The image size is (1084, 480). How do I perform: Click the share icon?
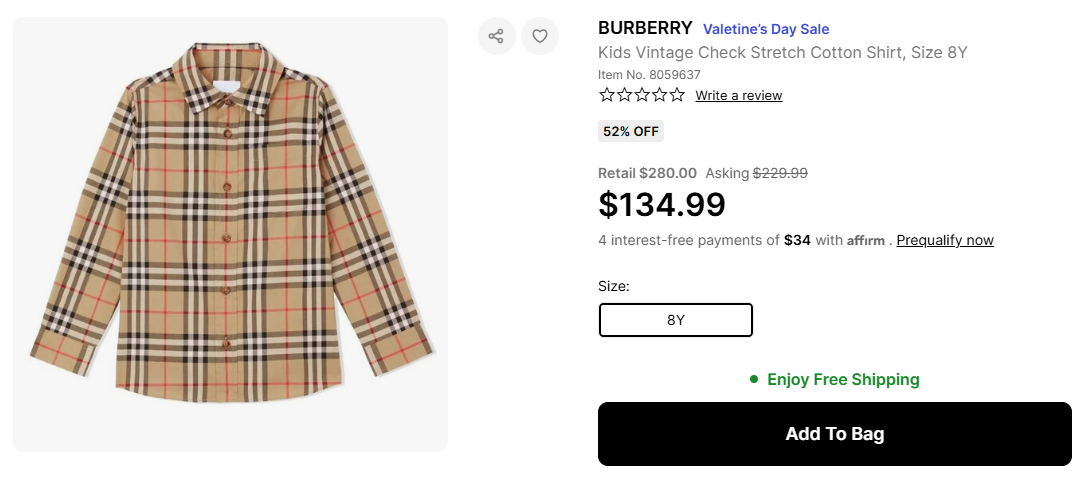click(x=496, y=37)
